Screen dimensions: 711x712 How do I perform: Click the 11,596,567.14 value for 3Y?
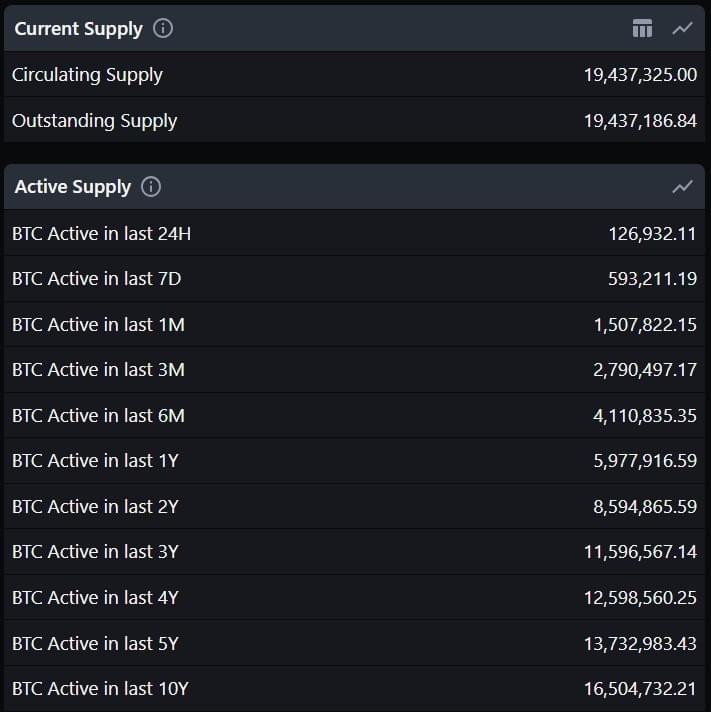[x=640, y=552]
